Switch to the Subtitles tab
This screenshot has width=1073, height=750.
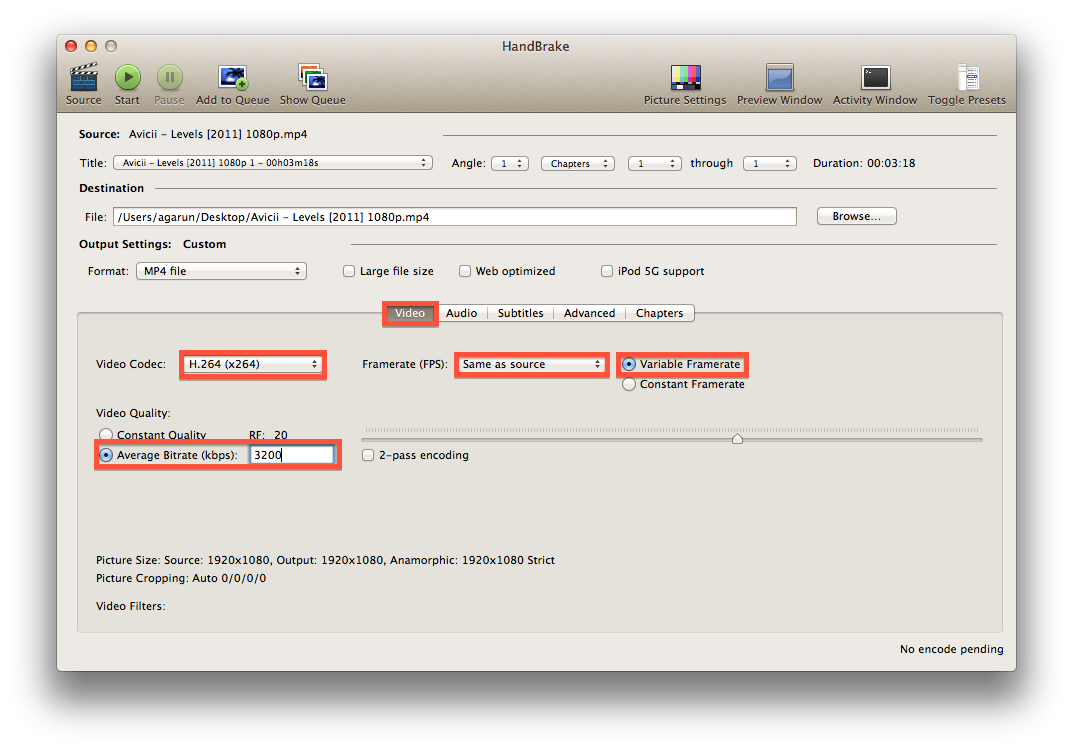coord(520,313)
